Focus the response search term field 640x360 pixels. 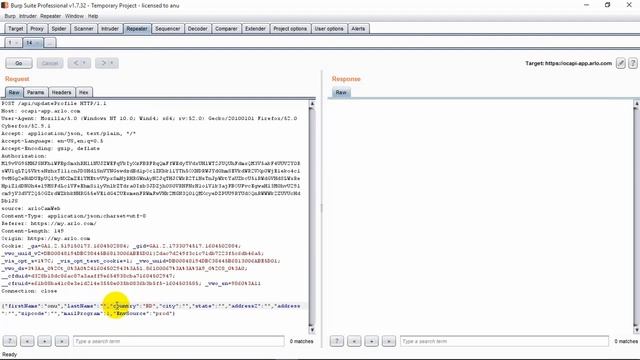504,341
